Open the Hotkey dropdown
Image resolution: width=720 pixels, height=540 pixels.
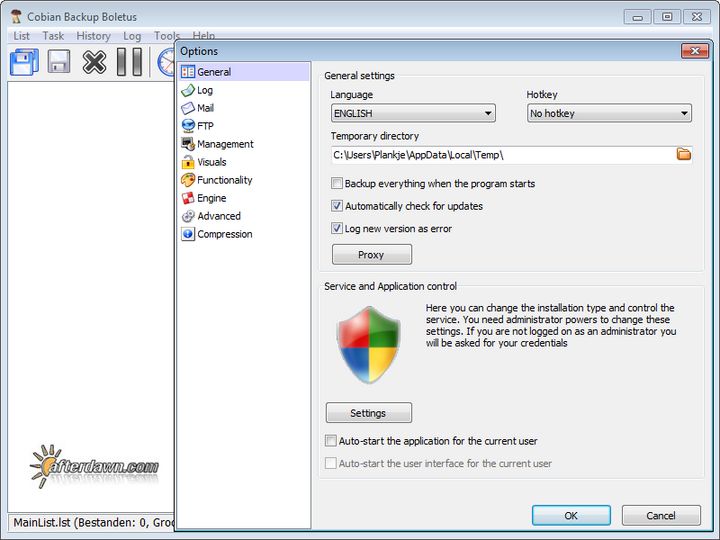click(x=609, y=113)
